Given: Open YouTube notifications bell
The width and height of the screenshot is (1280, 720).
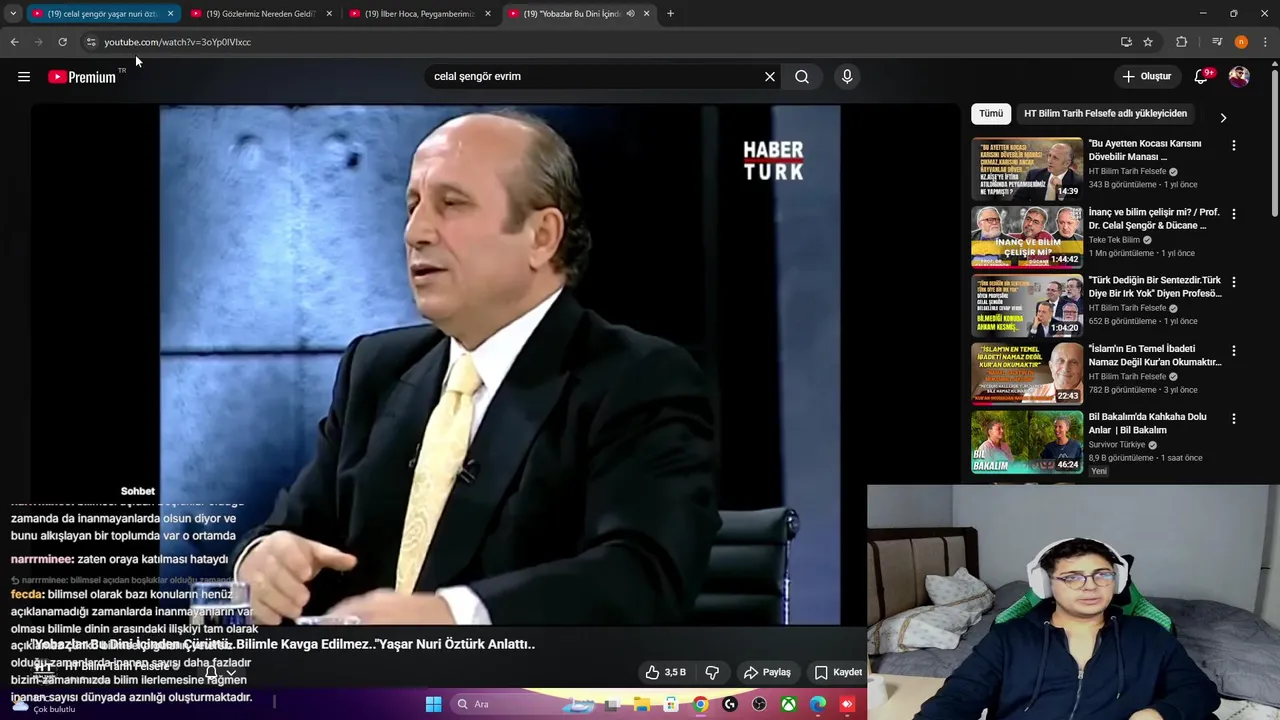Looking at the screenshot, I should point(1202,77).
